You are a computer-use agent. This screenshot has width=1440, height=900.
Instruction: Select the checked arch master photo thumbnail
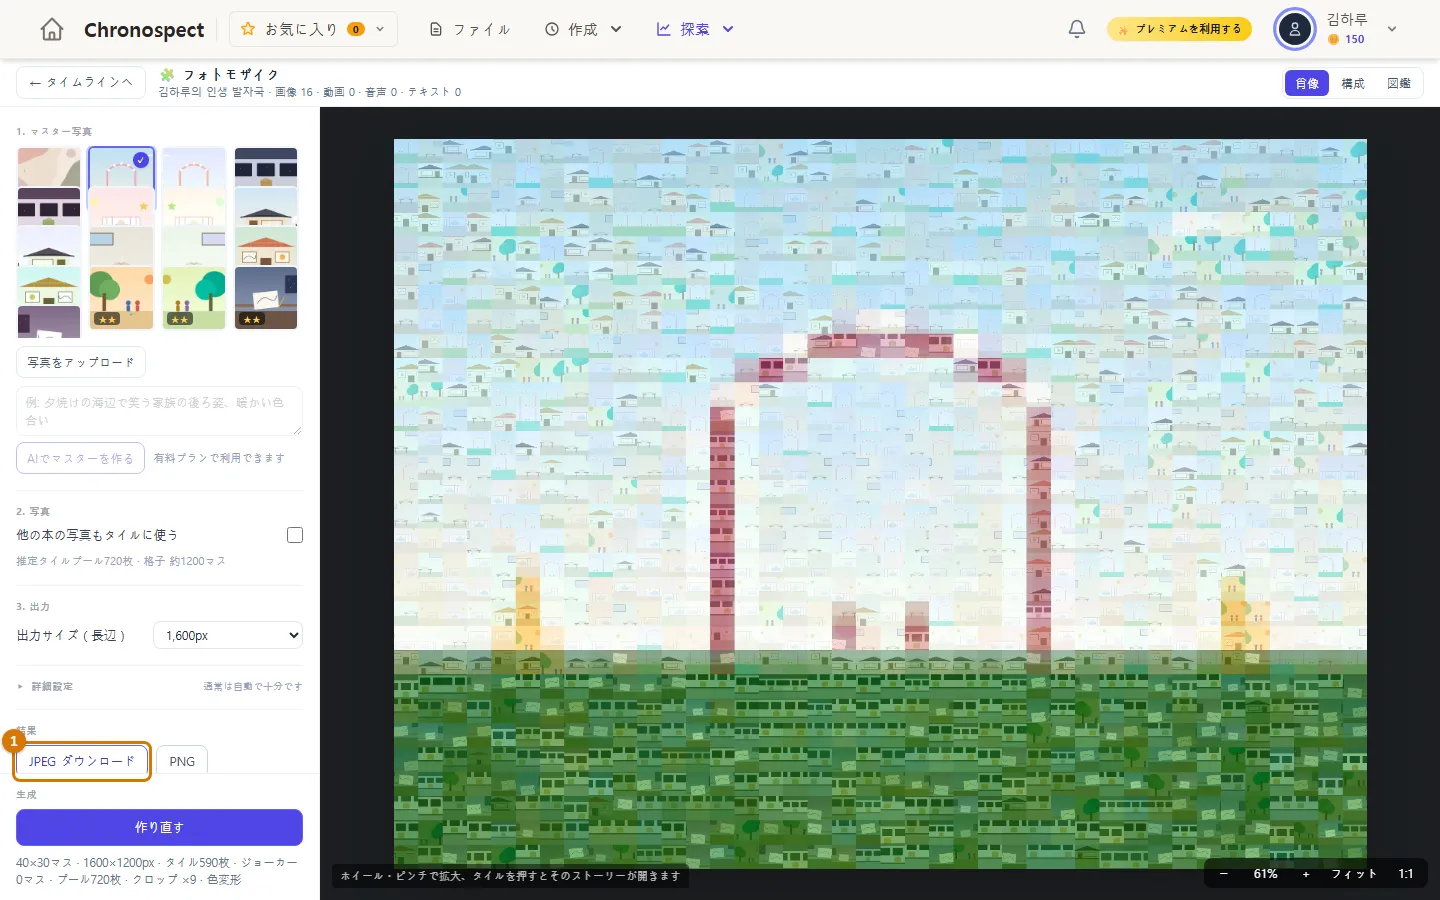tap(121, 167)
